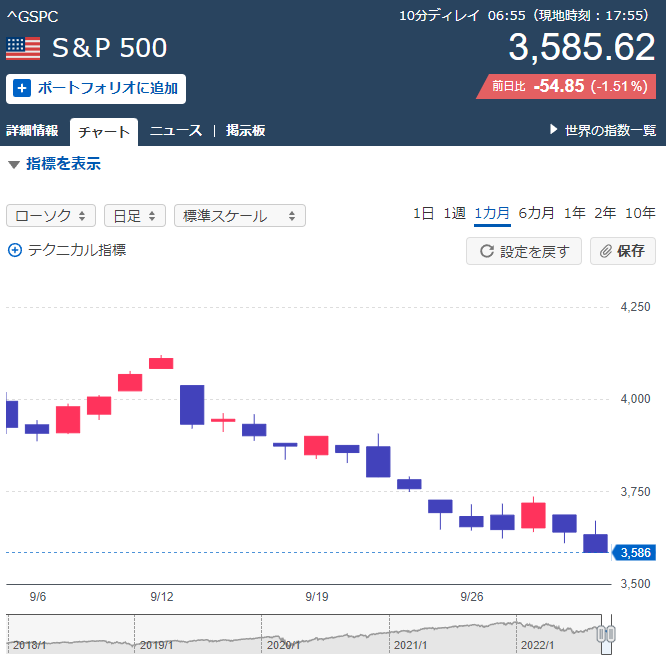The width and height of the screenshot is (666, 660).
Task: Open the 掲示板 tab
Action: click(x=246, y=130)
